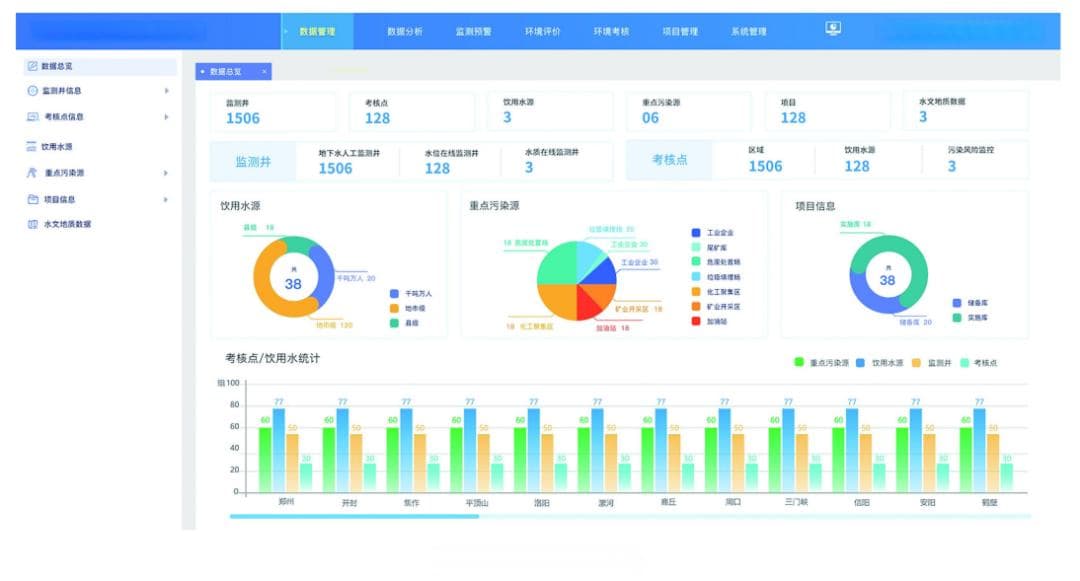
Task: Toggle the 千吨万人 legend swatch
Action: coord(395,294)
